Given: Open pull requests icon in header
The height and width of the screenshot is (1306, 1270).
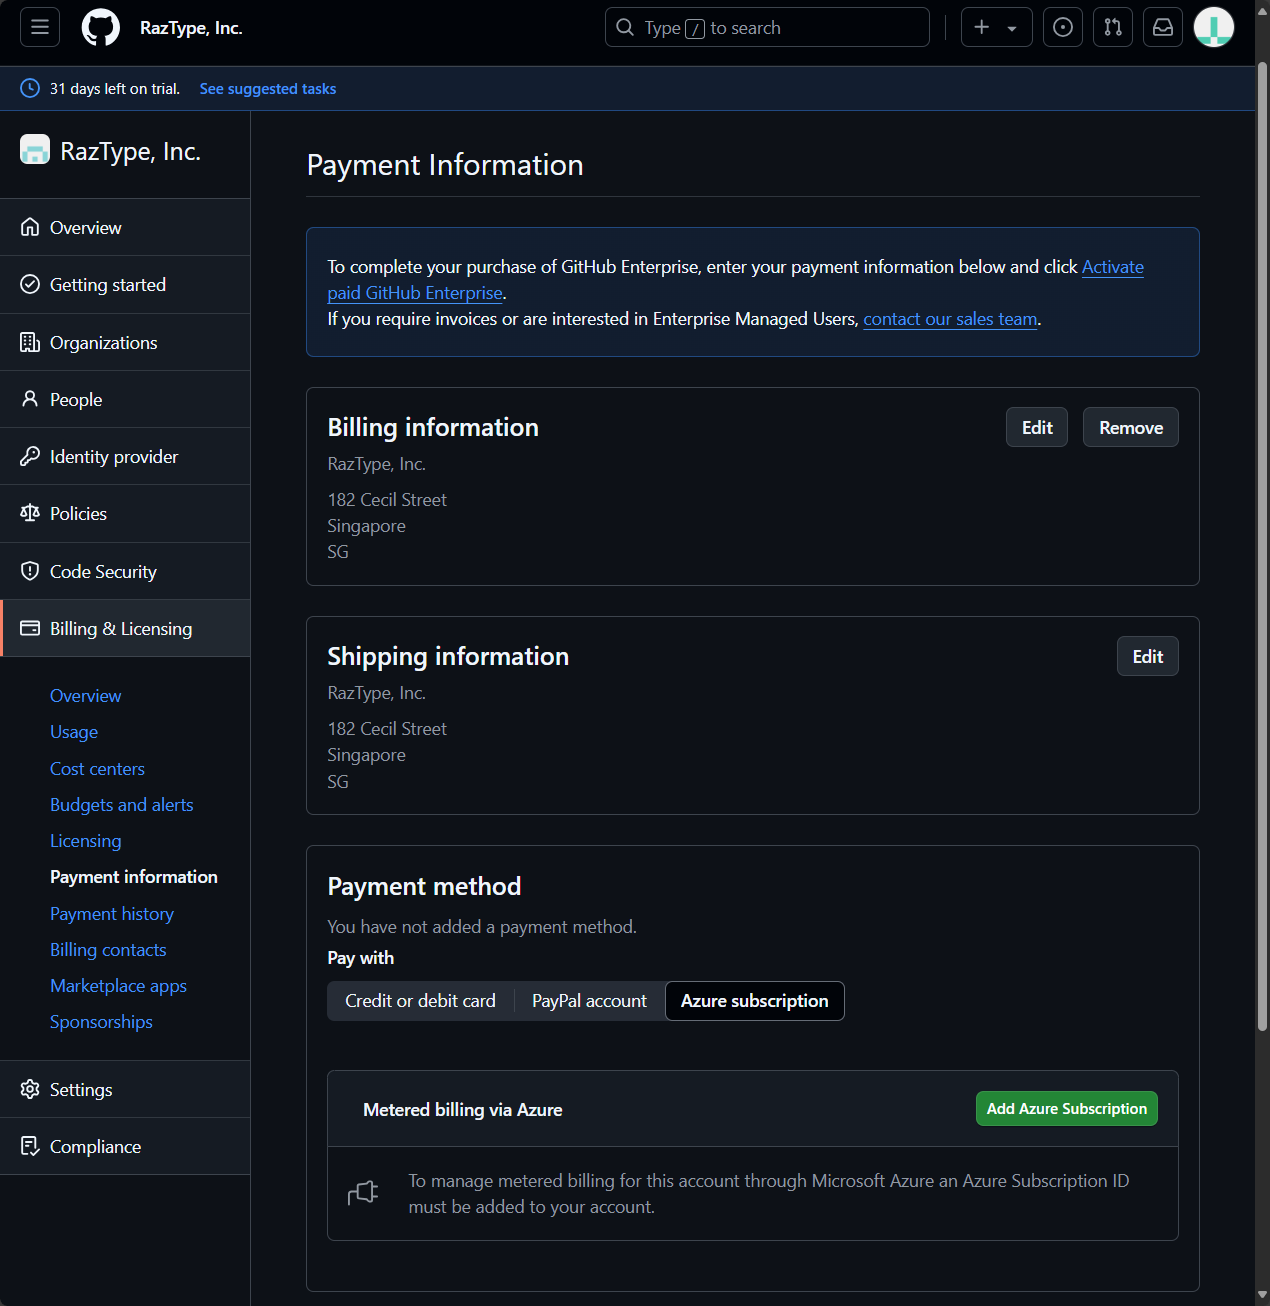Looking at the screenshot, I should click(1113, 27).
